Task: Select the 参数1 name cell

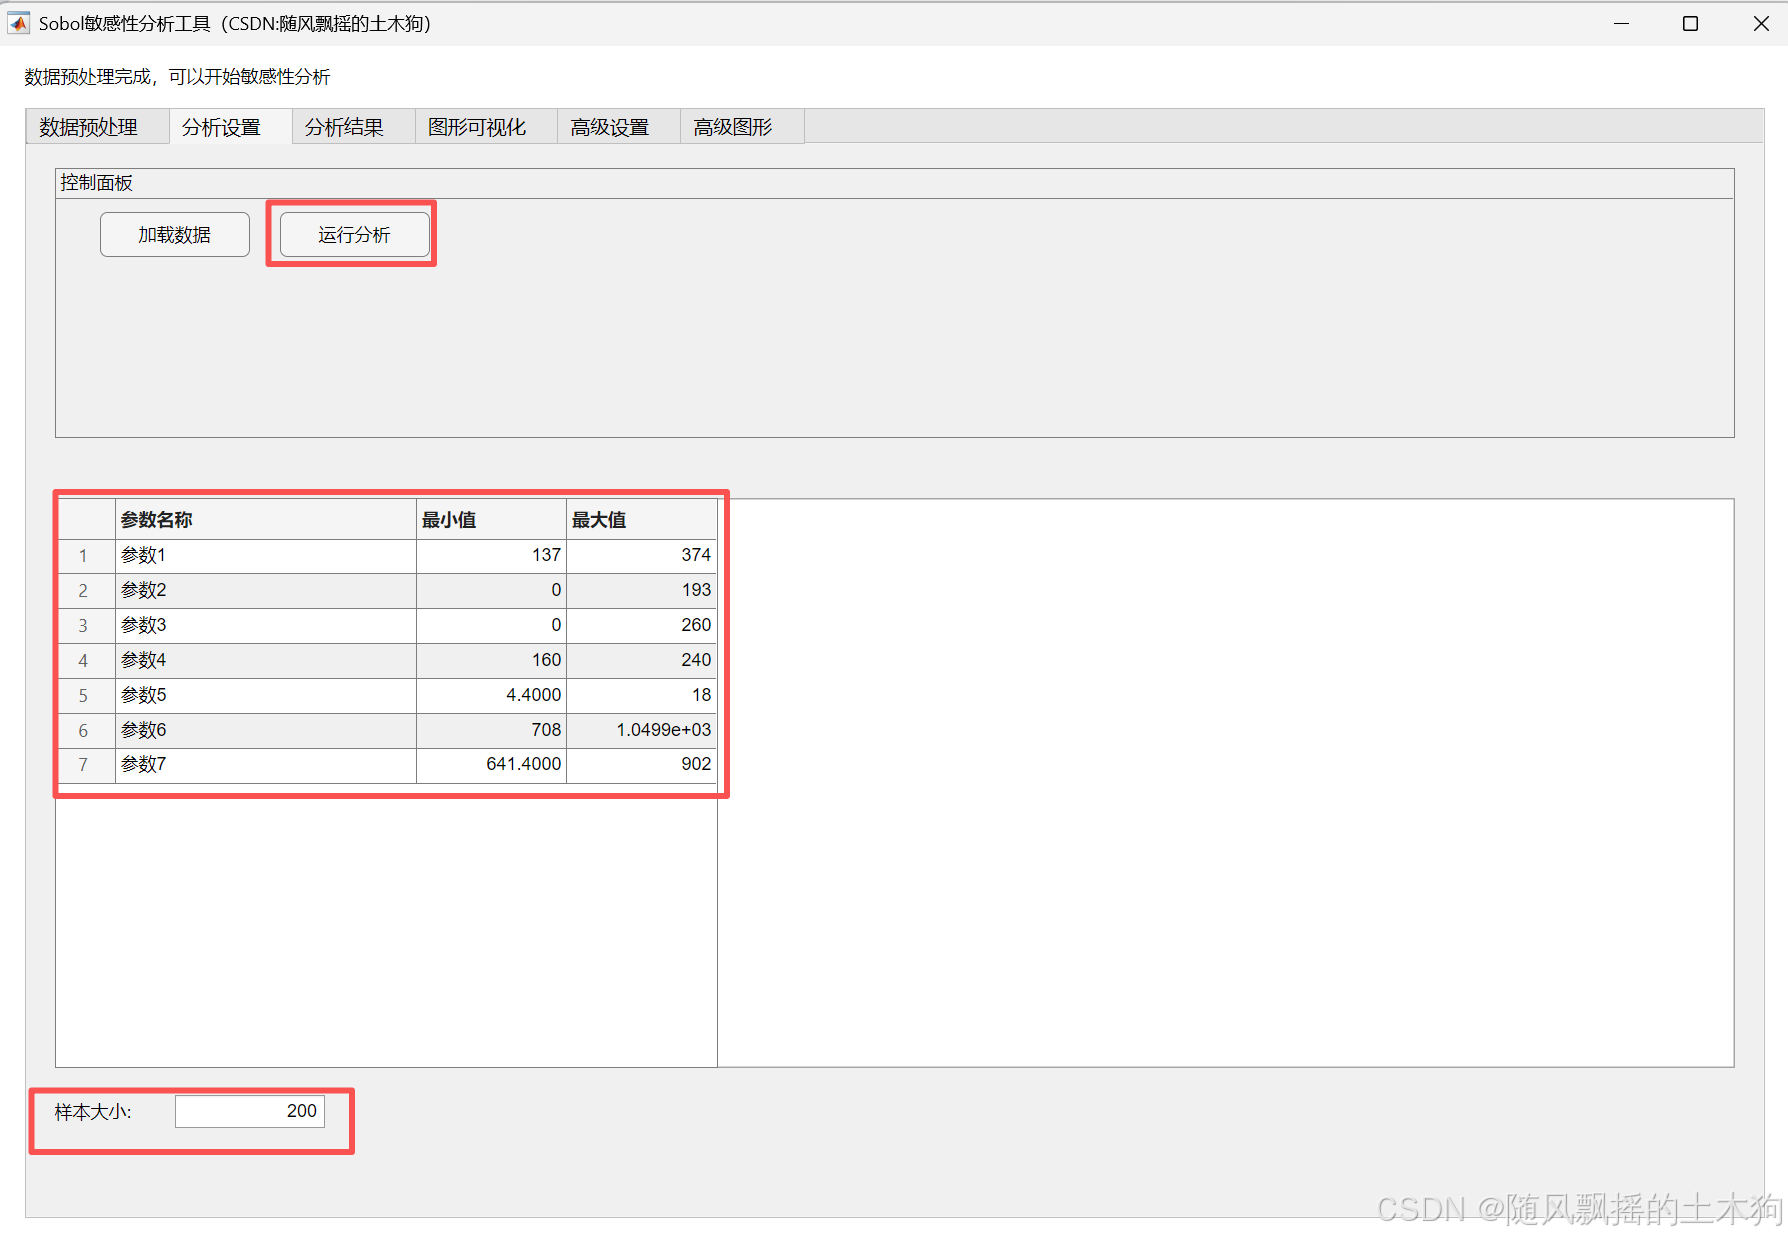Action: (266, 556)
